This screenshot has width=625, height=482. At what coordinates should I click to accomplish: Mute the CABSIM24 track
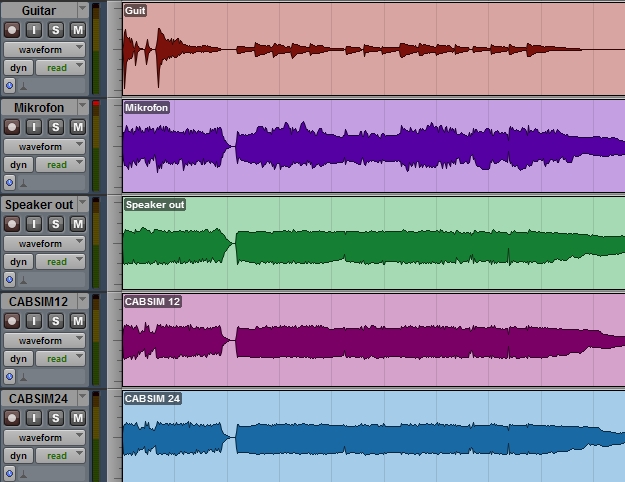tap(78, 418)
